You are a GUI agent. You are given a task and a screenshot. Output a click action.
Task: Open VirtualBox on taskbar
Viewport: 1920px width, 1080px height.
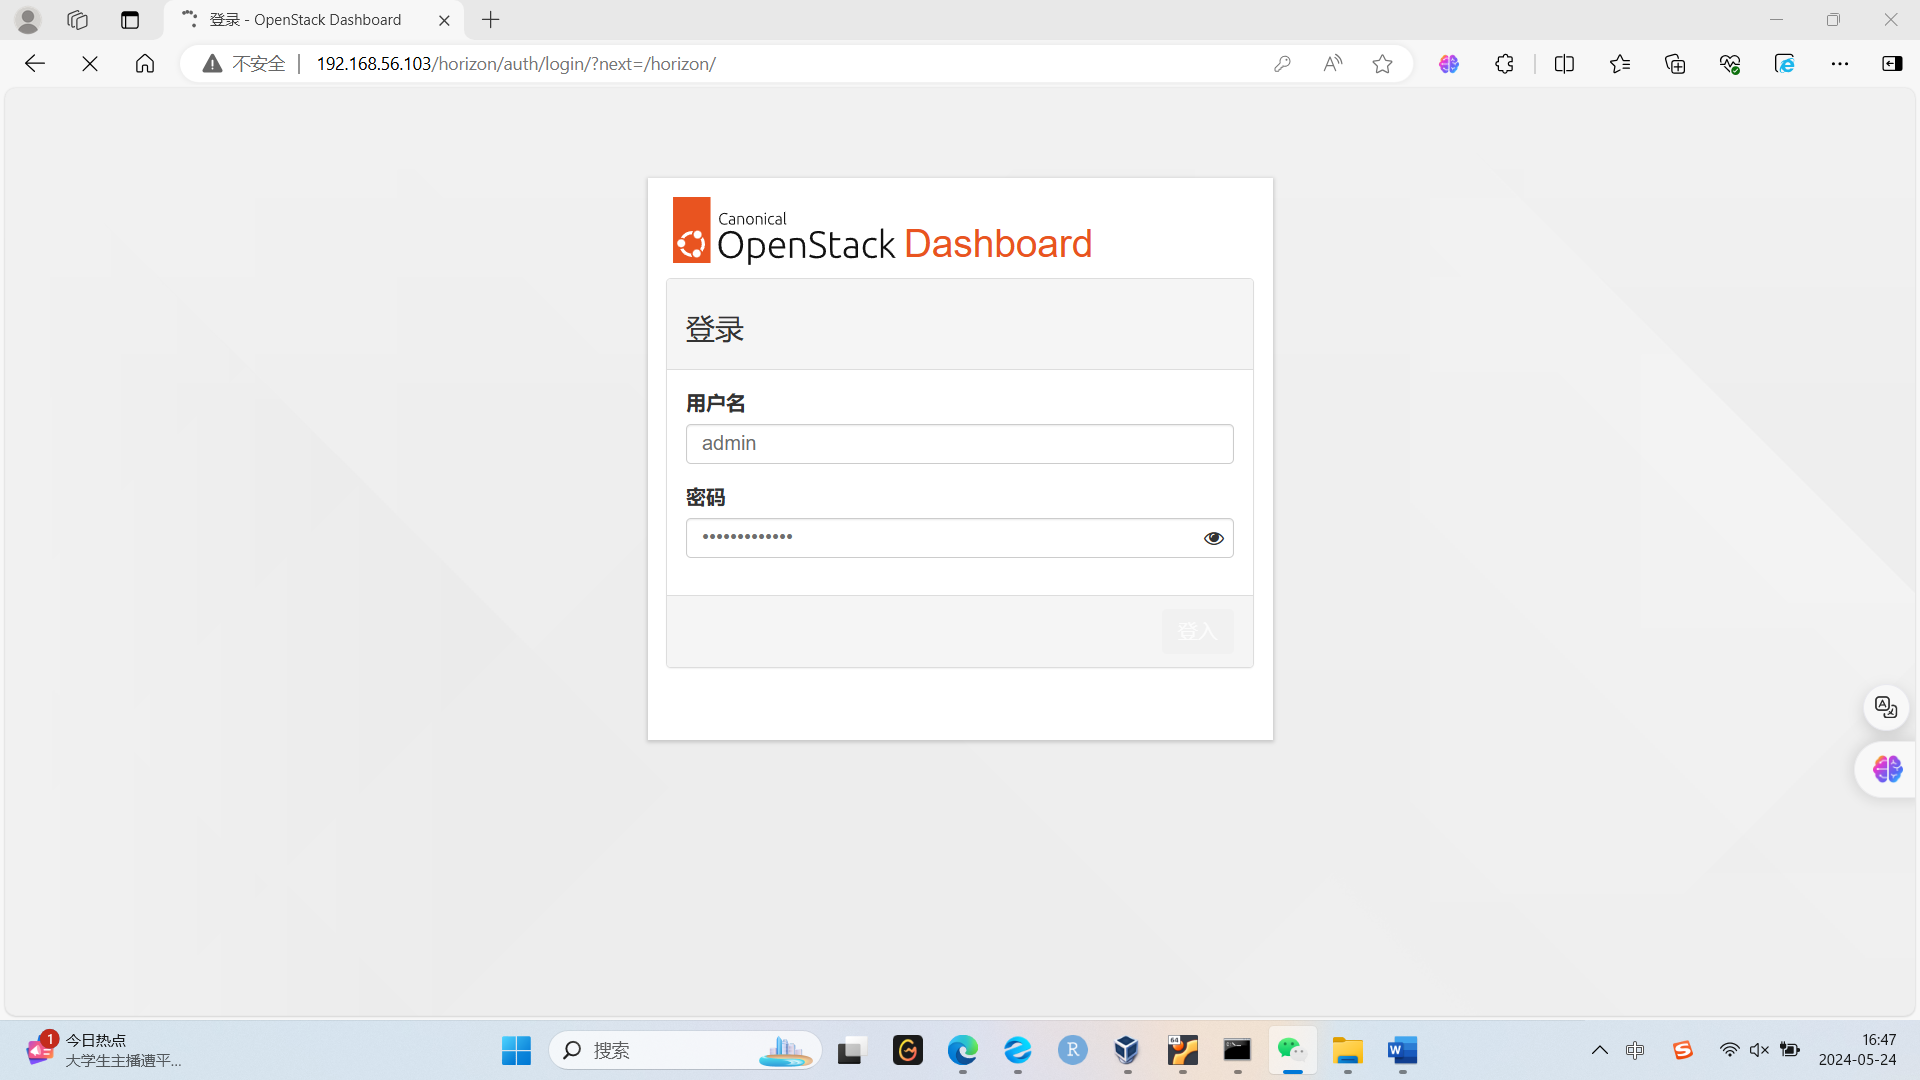coord(1127,1050)
